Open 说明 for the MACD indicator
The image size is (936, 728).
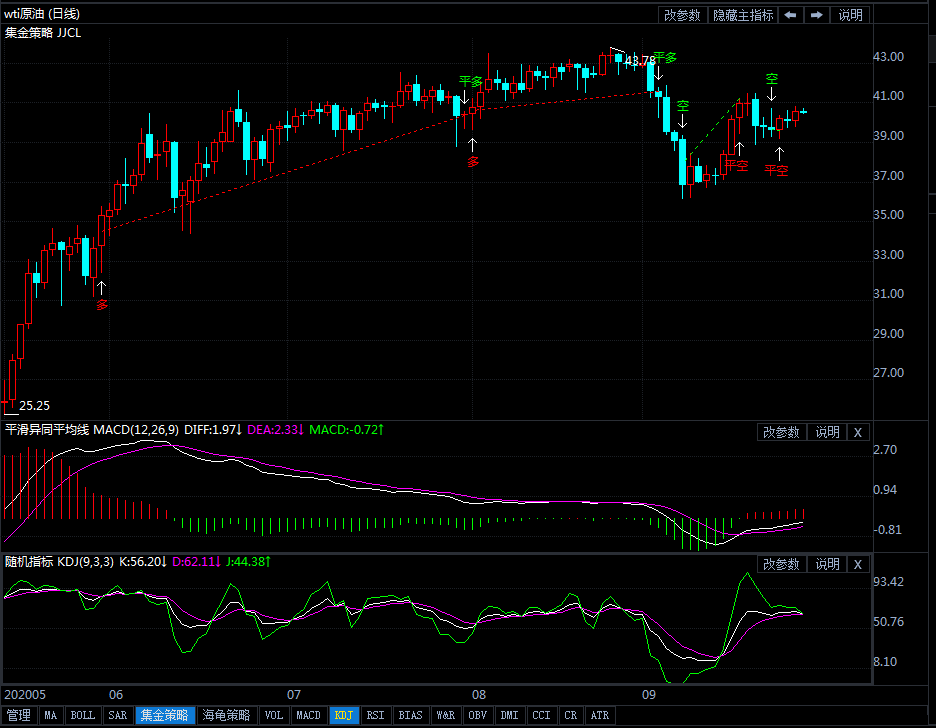[x=827, y=432]
